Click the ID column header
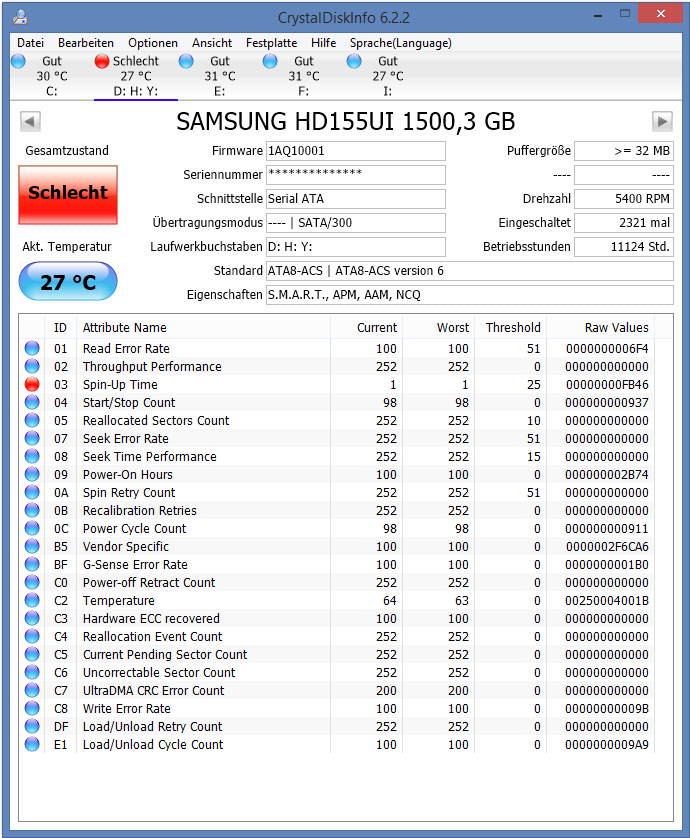Viewport: 690px width, 838px height. click(x=60, y=328)
